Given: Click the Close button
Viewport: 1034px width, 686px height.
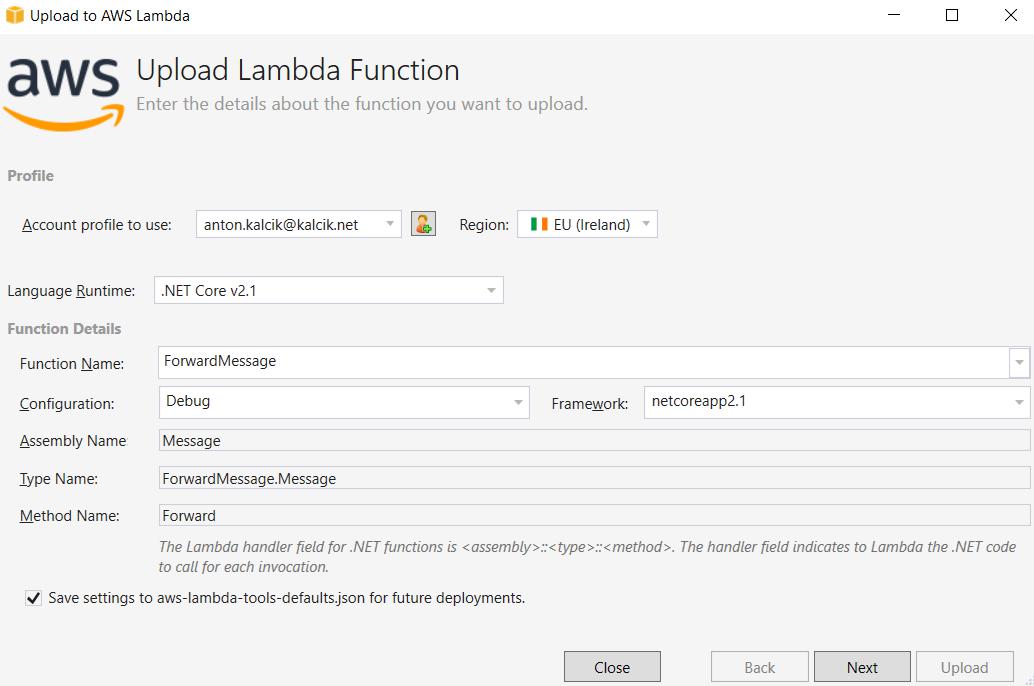Looking at the screenshot, I should point(612,666).
